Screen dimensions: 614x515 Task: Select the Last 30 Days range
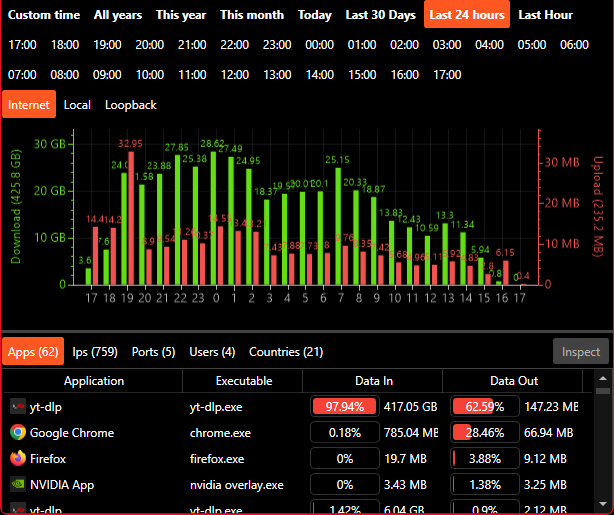point(380,15)
